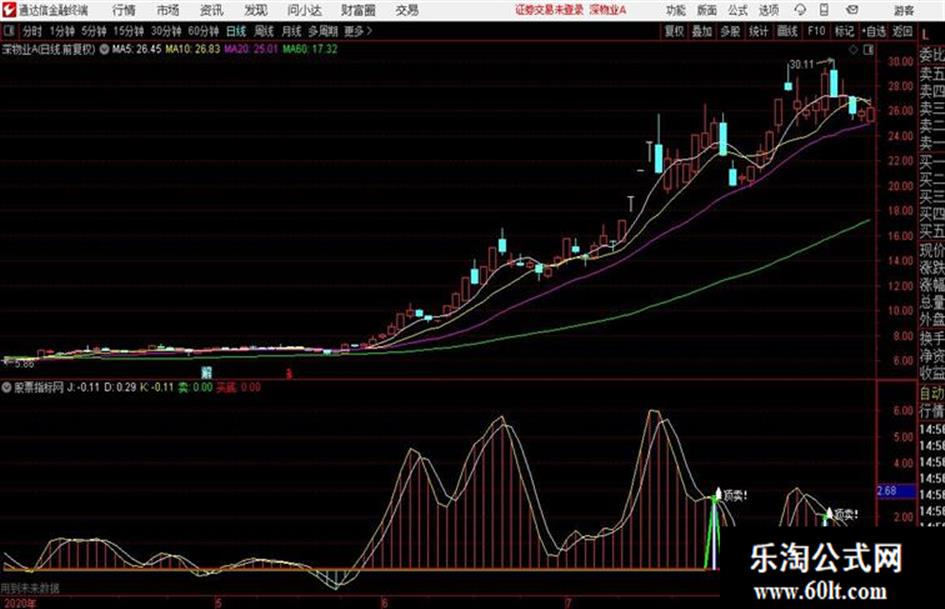Click the L tab on right panel
Screen dimensions: 945x609
pos(925,35)
